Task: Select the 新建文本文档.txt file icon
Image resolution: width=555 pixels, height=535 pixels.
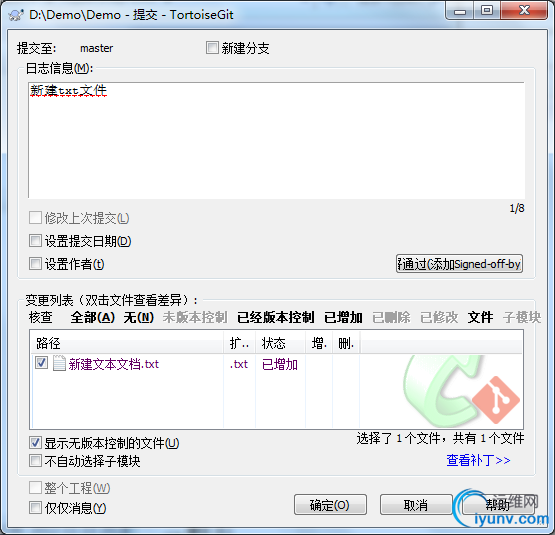Action: 59,363
